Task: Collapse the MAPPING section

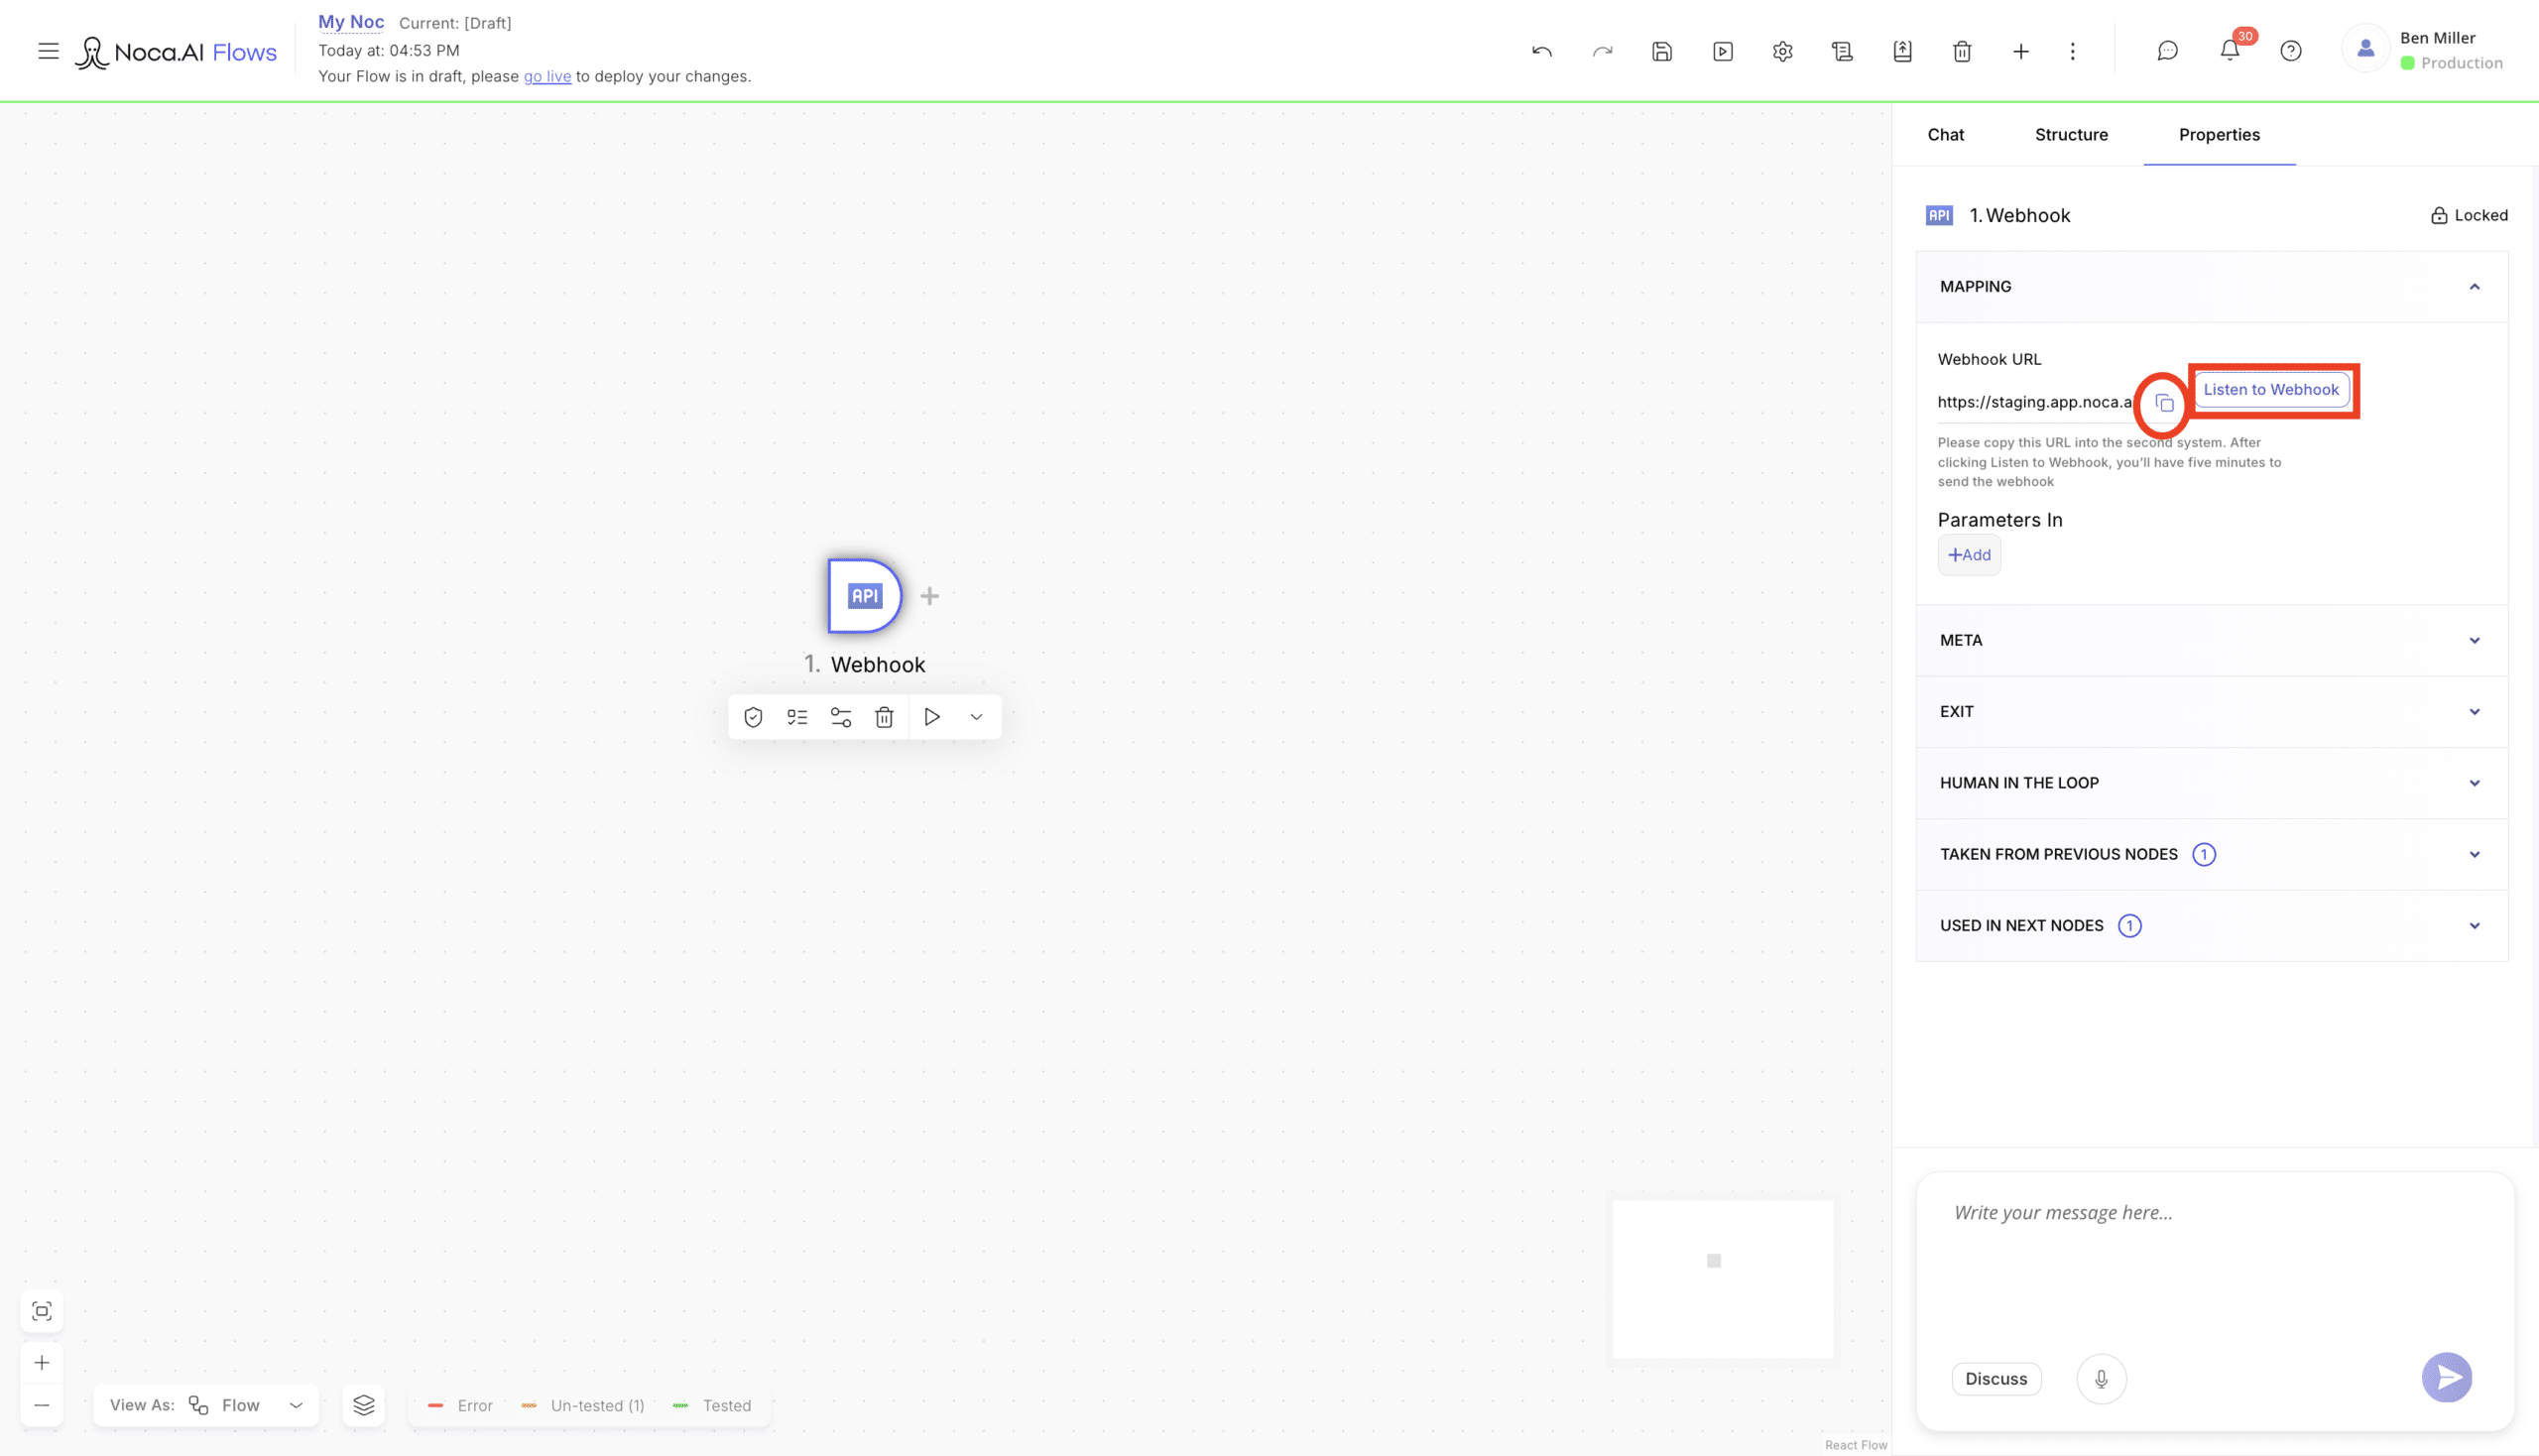Action: (2212, 287)
